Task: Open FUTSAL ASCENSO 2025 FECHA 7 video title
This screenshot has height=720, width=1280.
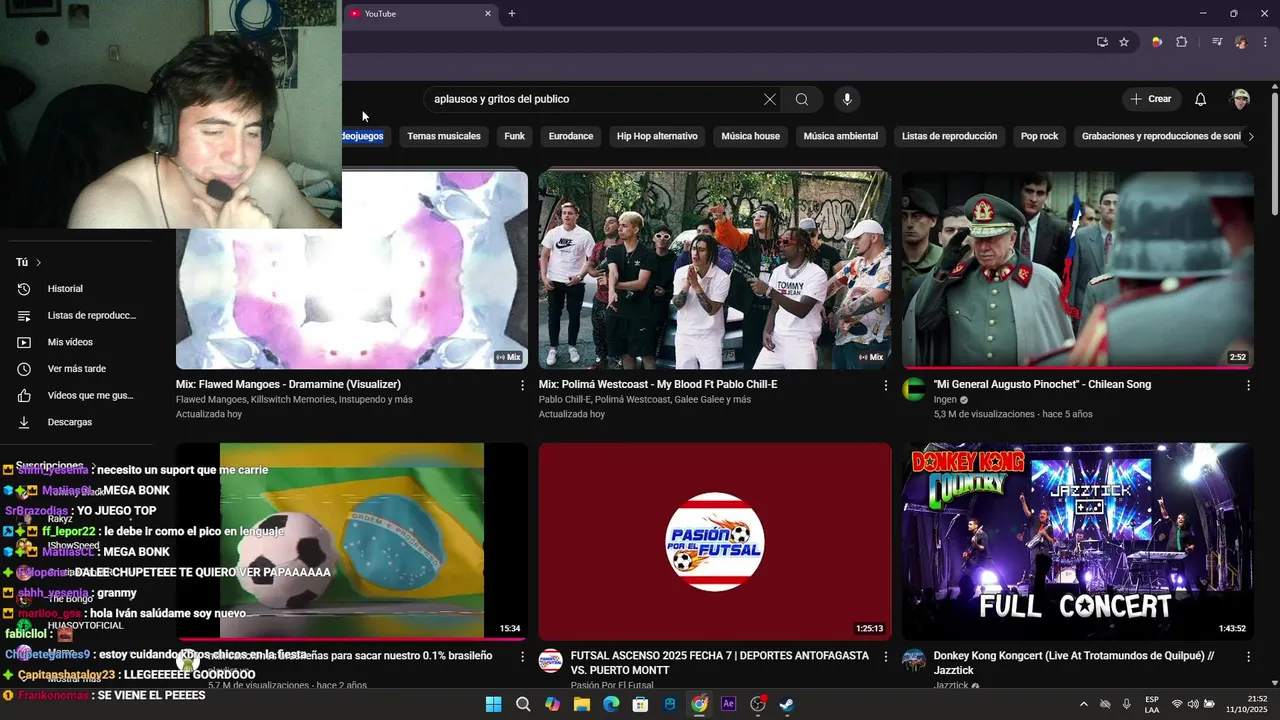Action: [719, 663]
